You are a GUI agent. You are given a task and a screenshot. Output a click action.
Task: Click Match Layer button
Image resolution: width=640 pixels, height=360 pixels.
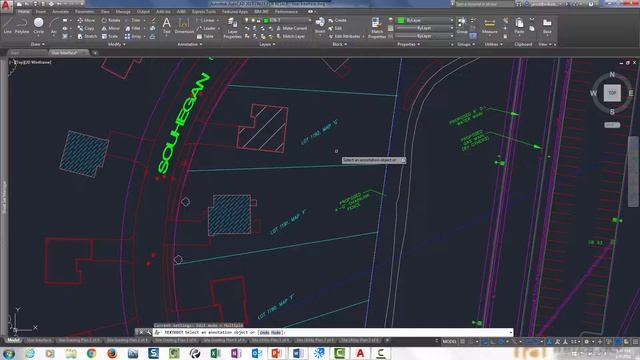(291, 36)
